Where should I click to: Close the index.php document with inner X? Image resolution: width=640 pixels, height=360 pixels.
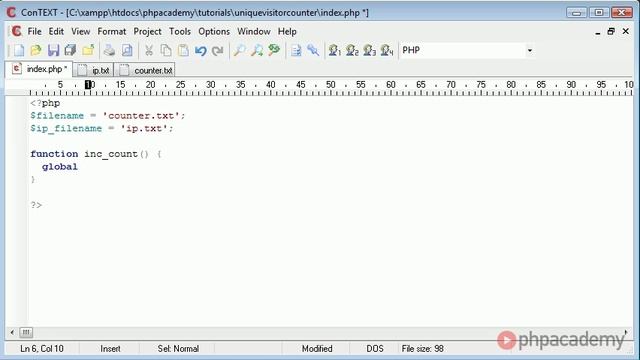point(626,31)
